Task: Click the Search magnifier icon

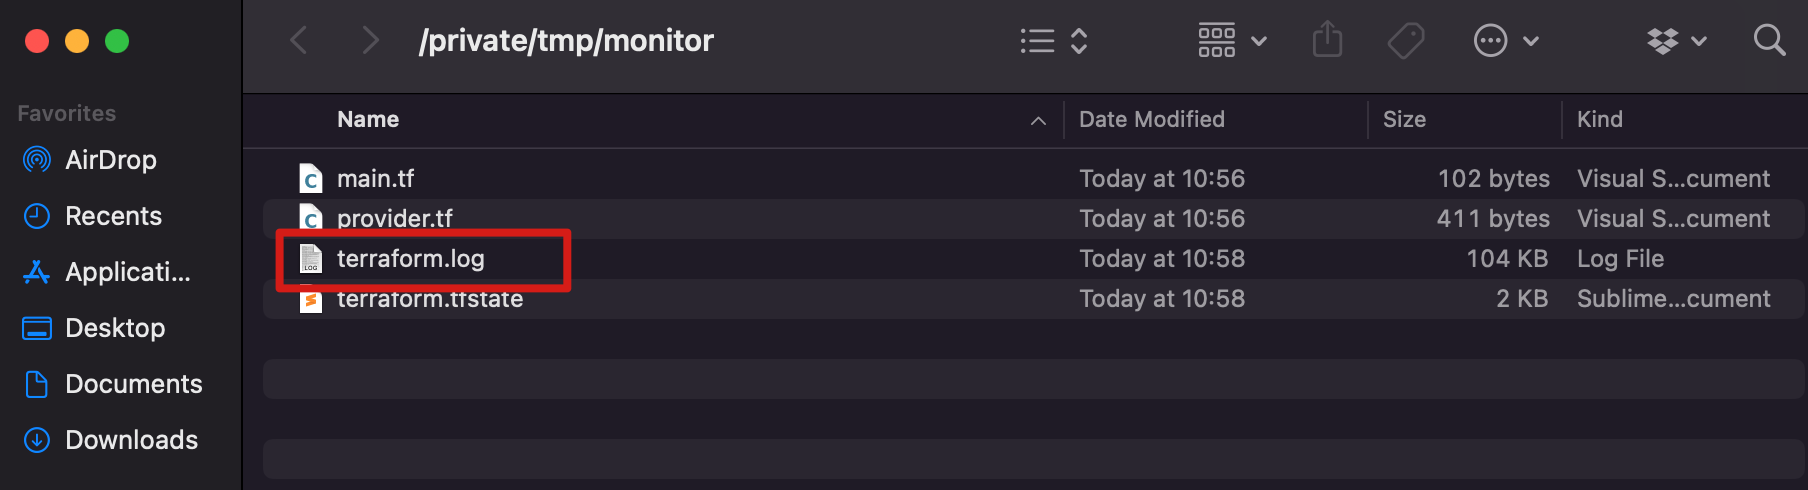Action: [x=1769, y=41]
